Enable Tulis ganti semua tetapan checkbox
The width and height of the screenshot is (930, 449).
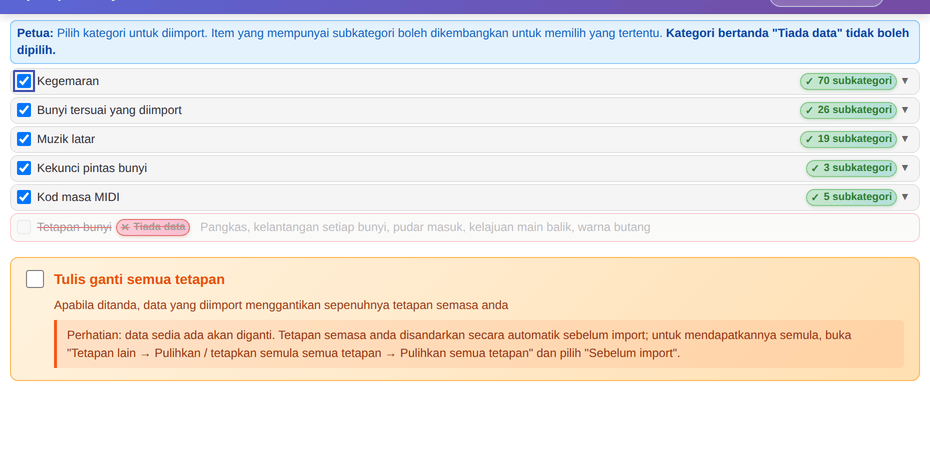[x=35, y=279]
